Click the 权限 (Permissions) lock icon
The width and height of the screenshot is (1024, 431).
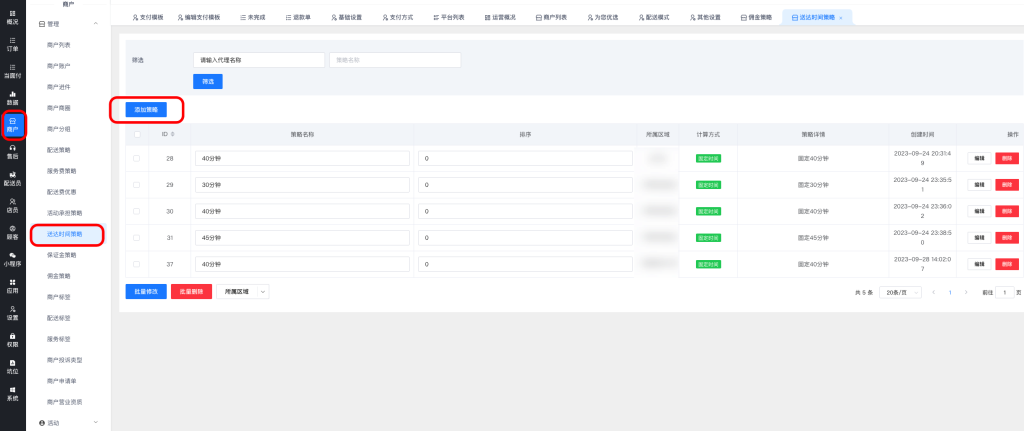[12, 340]
